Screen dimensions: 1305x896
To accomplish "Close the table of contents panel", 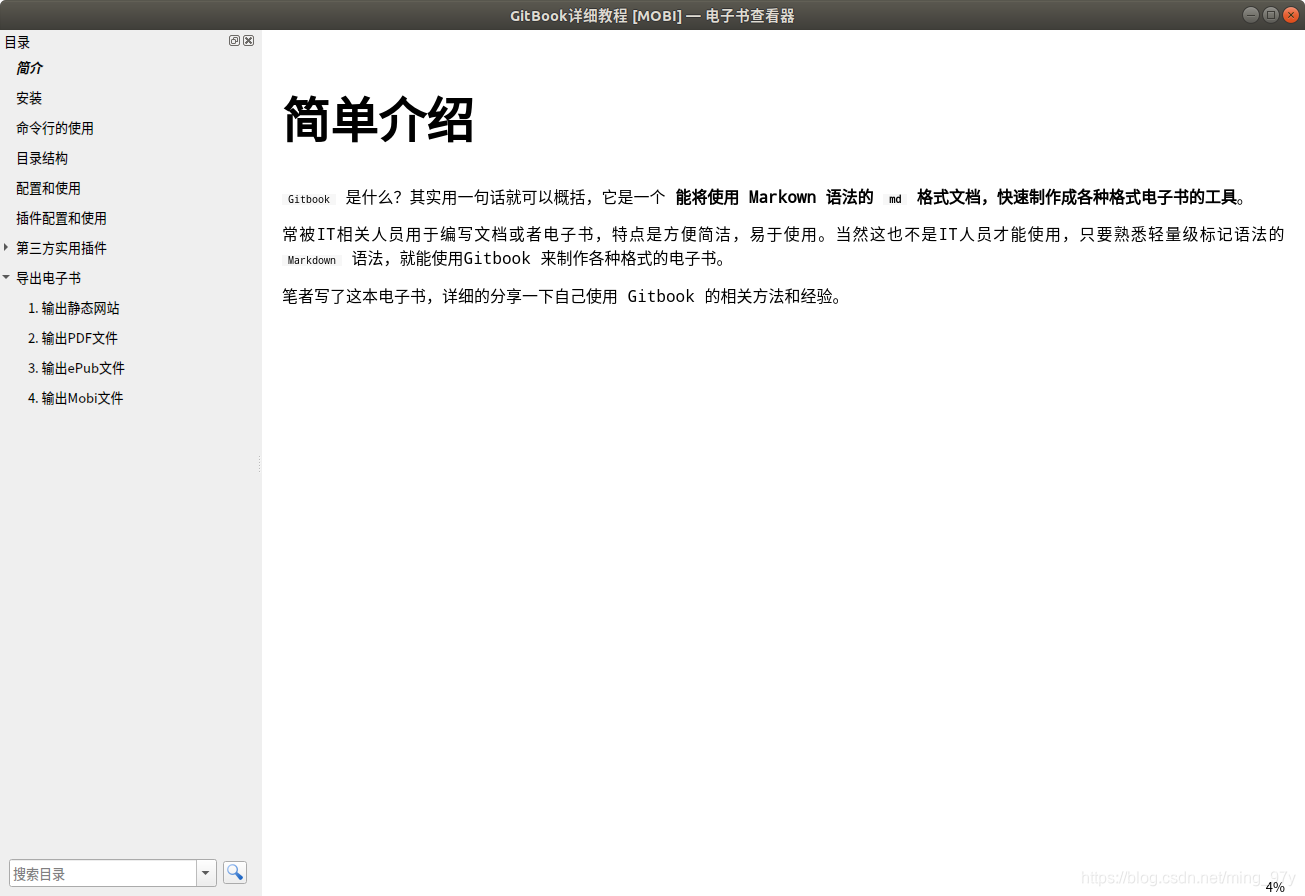I will point(248,41).
